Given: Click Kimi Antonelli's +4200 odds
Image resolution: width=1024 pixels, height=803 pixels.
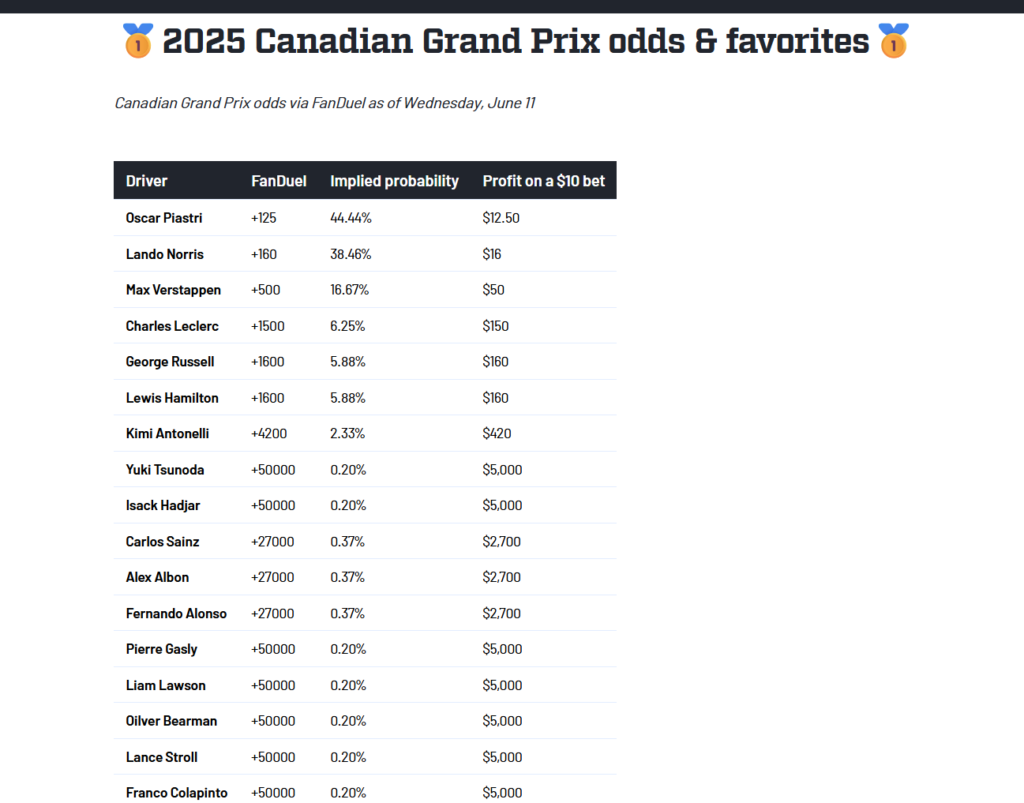Looking at the screenshot, I should coord(269,433).
